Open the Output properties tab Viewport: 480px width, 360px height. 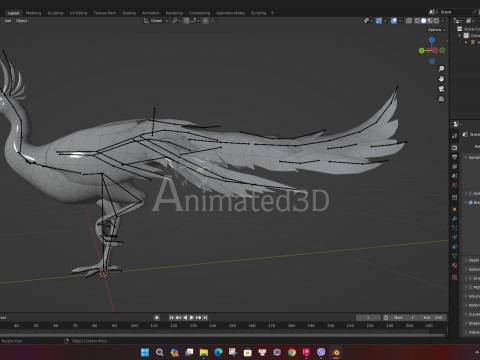point(454,157)
